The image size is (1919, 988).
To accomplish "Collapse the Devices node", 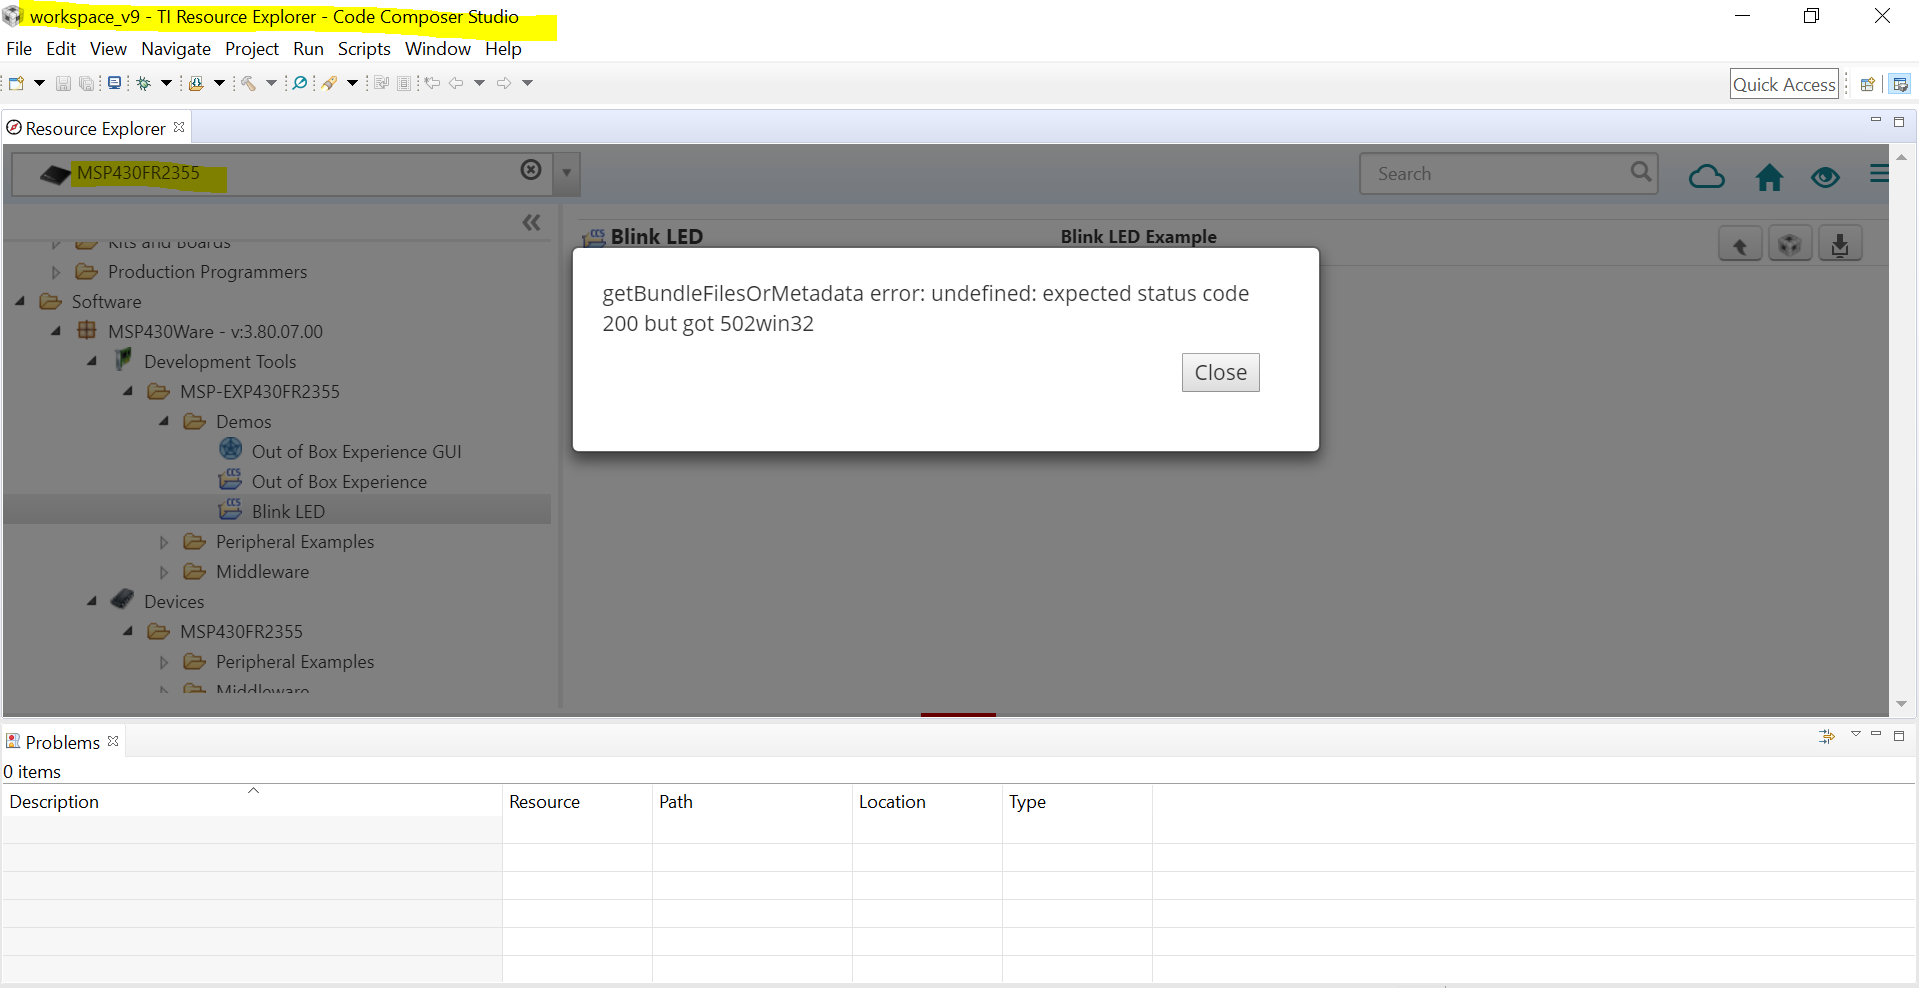I will coord(92,601).
